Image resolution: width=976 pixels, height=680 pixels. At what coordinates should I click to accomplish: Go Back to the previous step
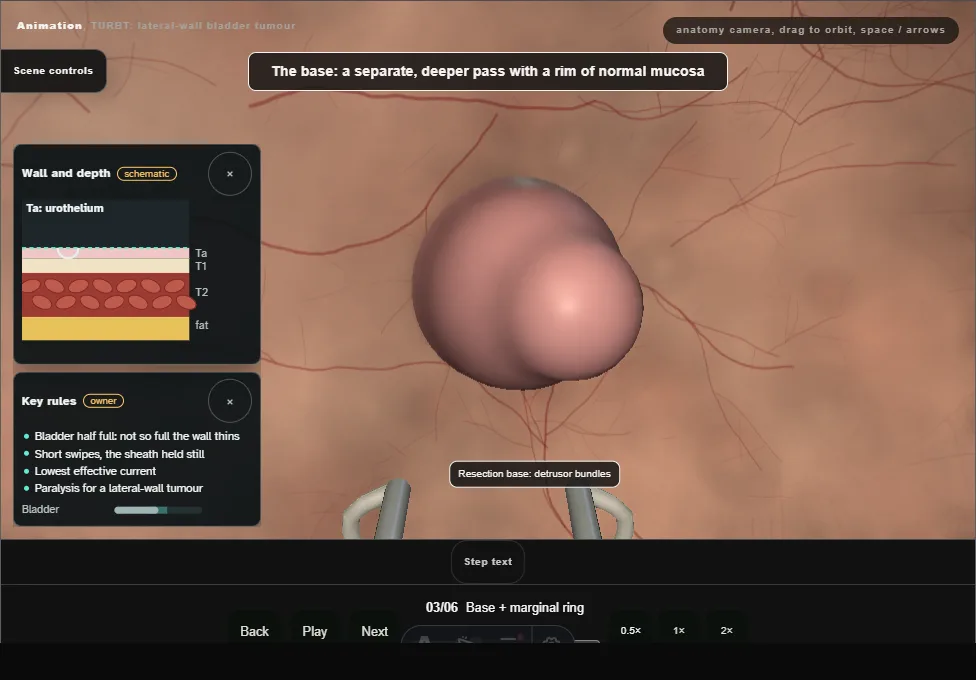pyautogui.click(x=255, y=631)
